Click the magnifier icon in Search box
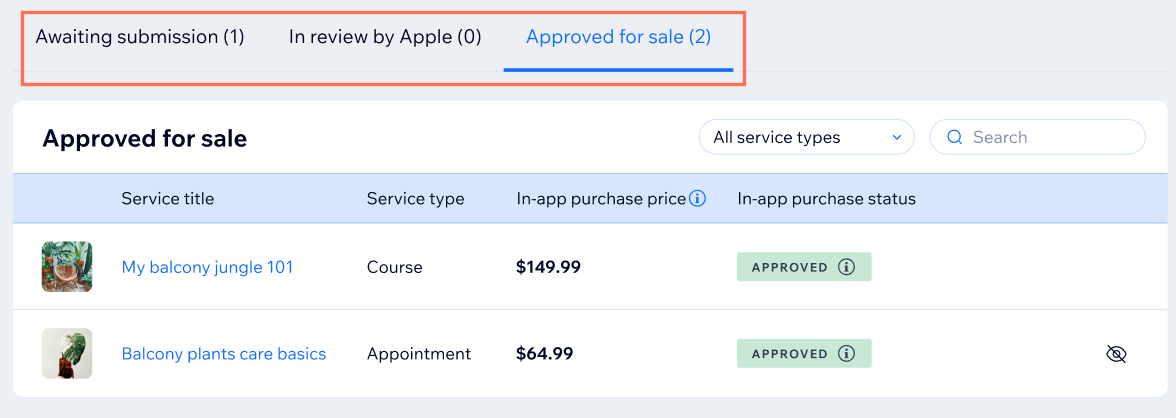 click(x=955, y=137)
